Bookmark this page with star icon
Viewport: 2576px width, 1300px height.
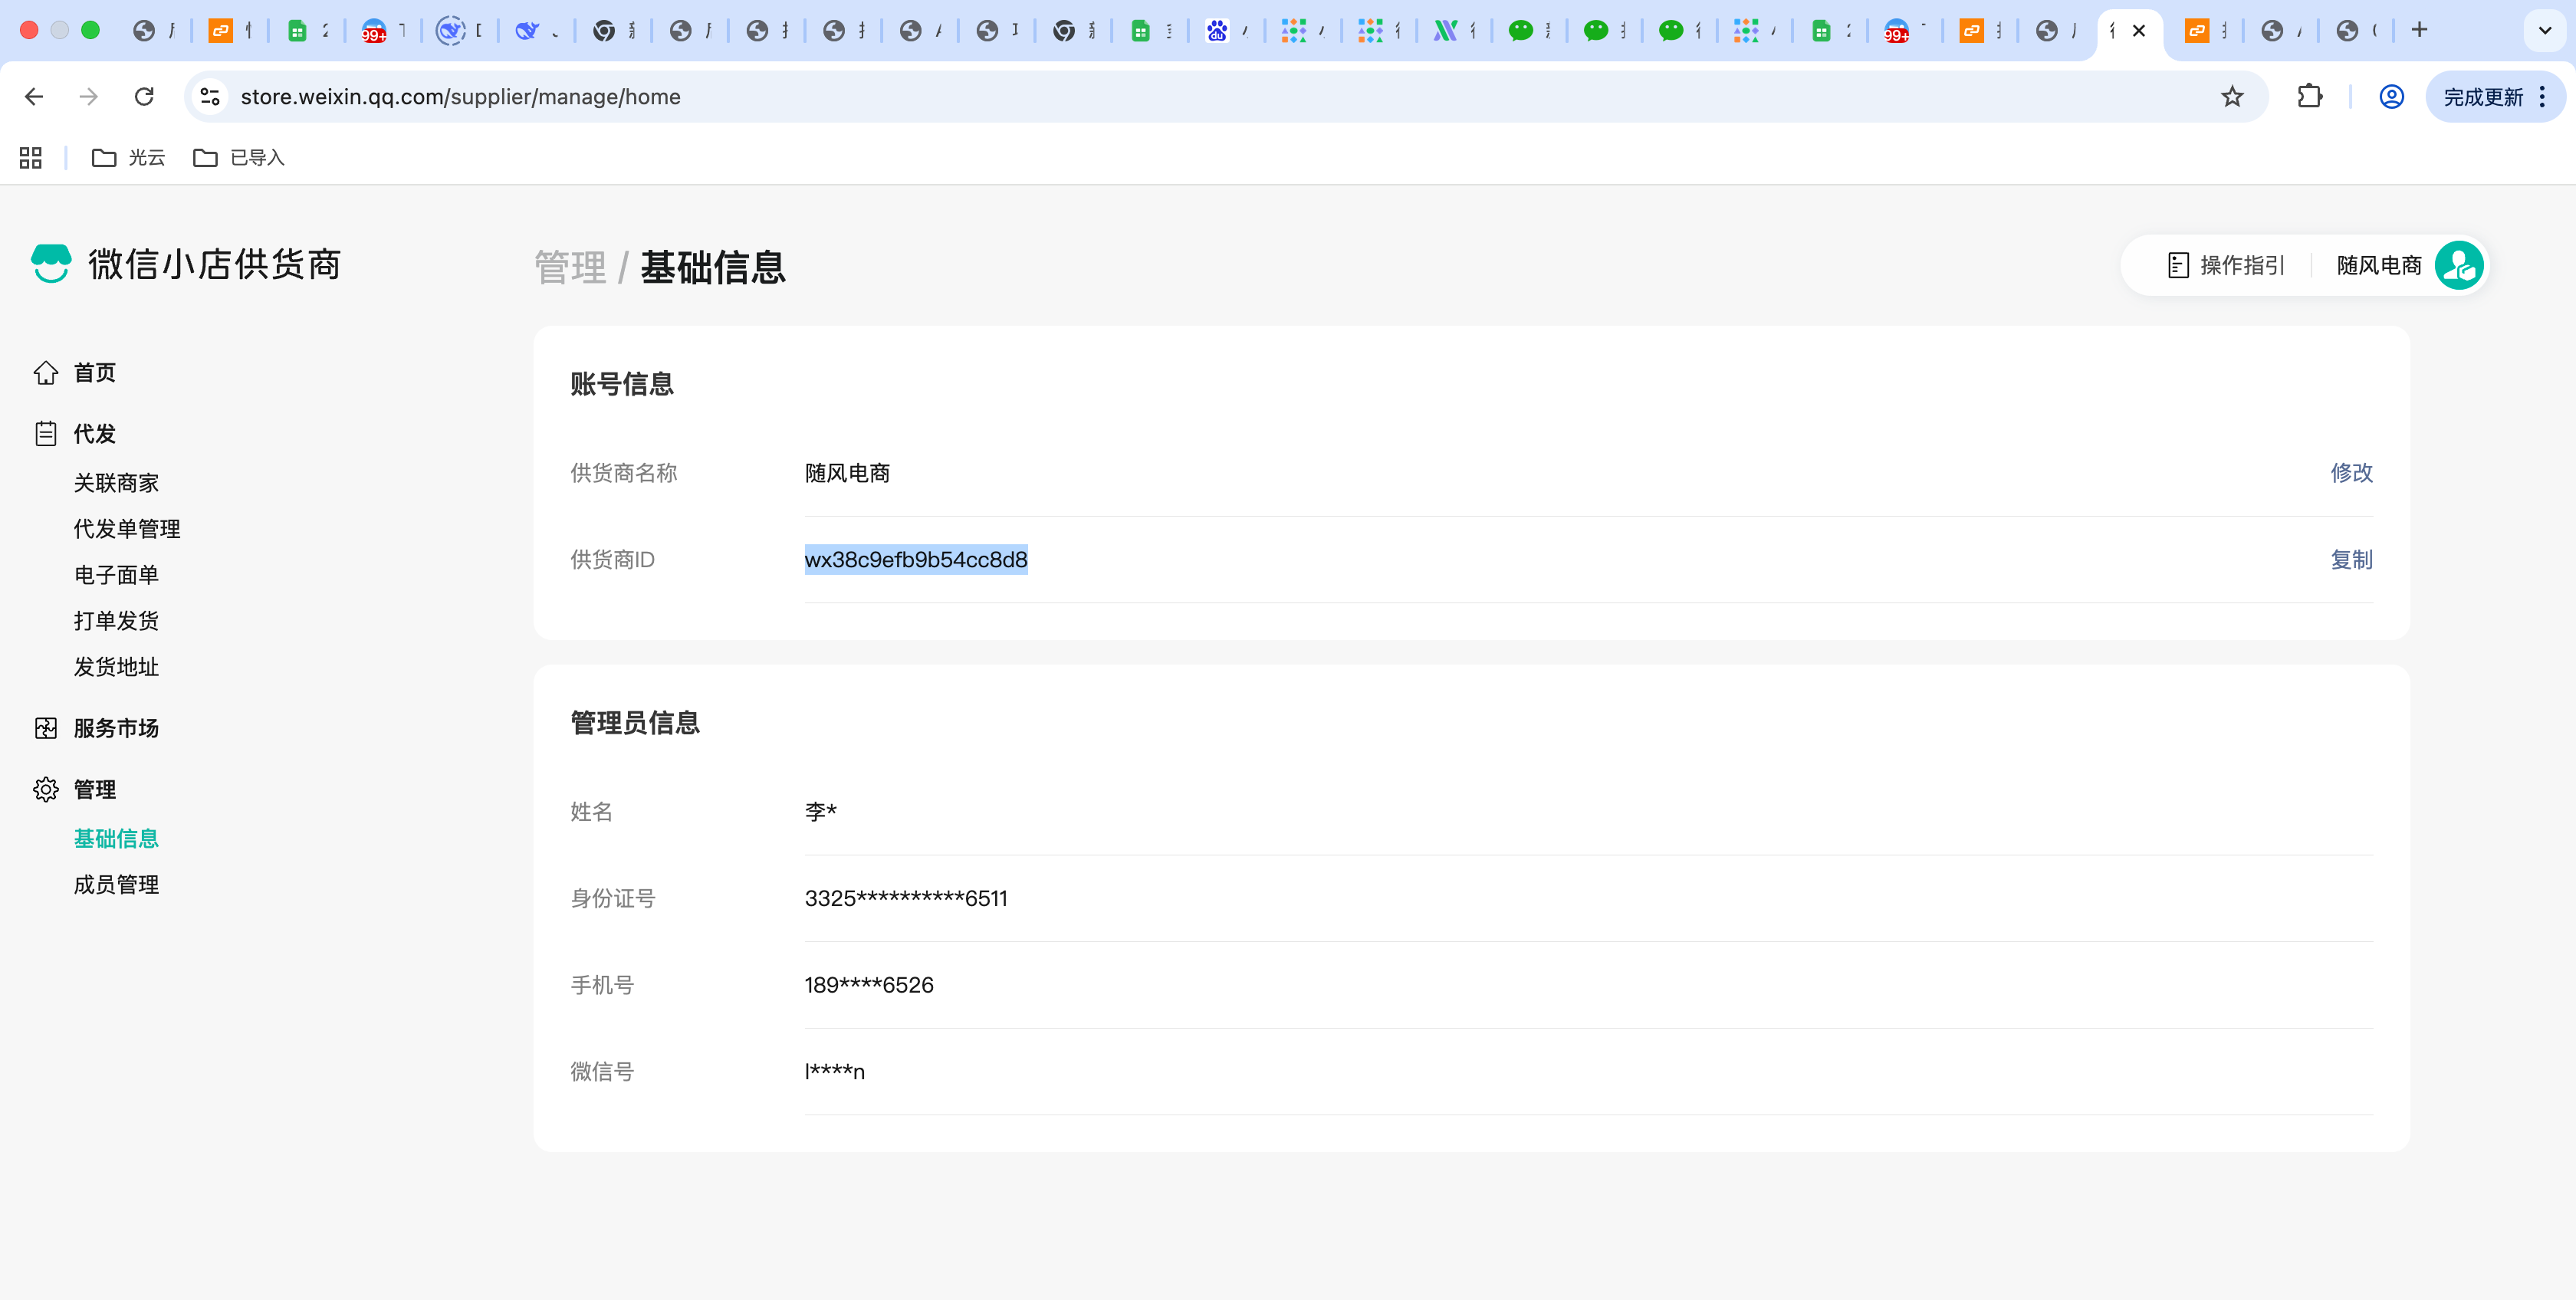[2232, 97]
